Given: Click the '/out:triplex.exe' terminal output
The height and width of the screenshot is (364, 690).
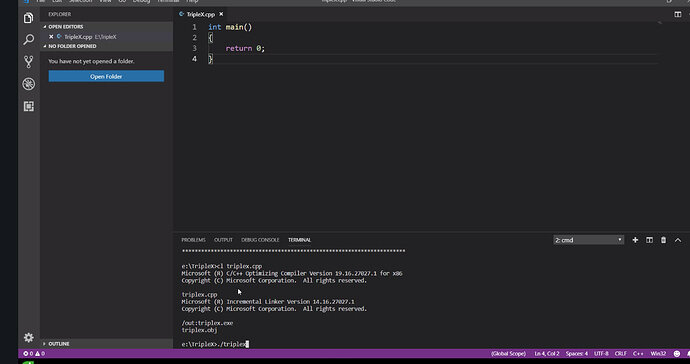Looking at the screenshot, I should point(207,323).
